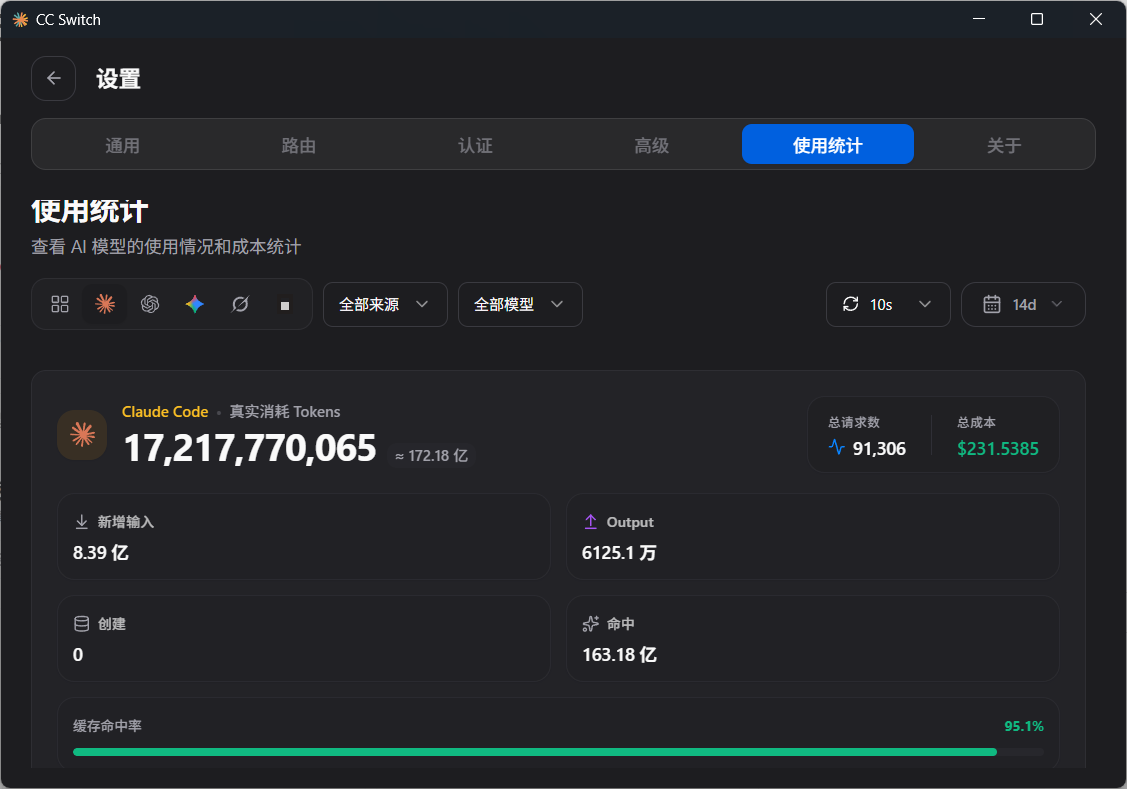The width and height of the screenshot is (1127, 789).
Task: Open the 全部来源 source dropdown
Action: [385, 304]
